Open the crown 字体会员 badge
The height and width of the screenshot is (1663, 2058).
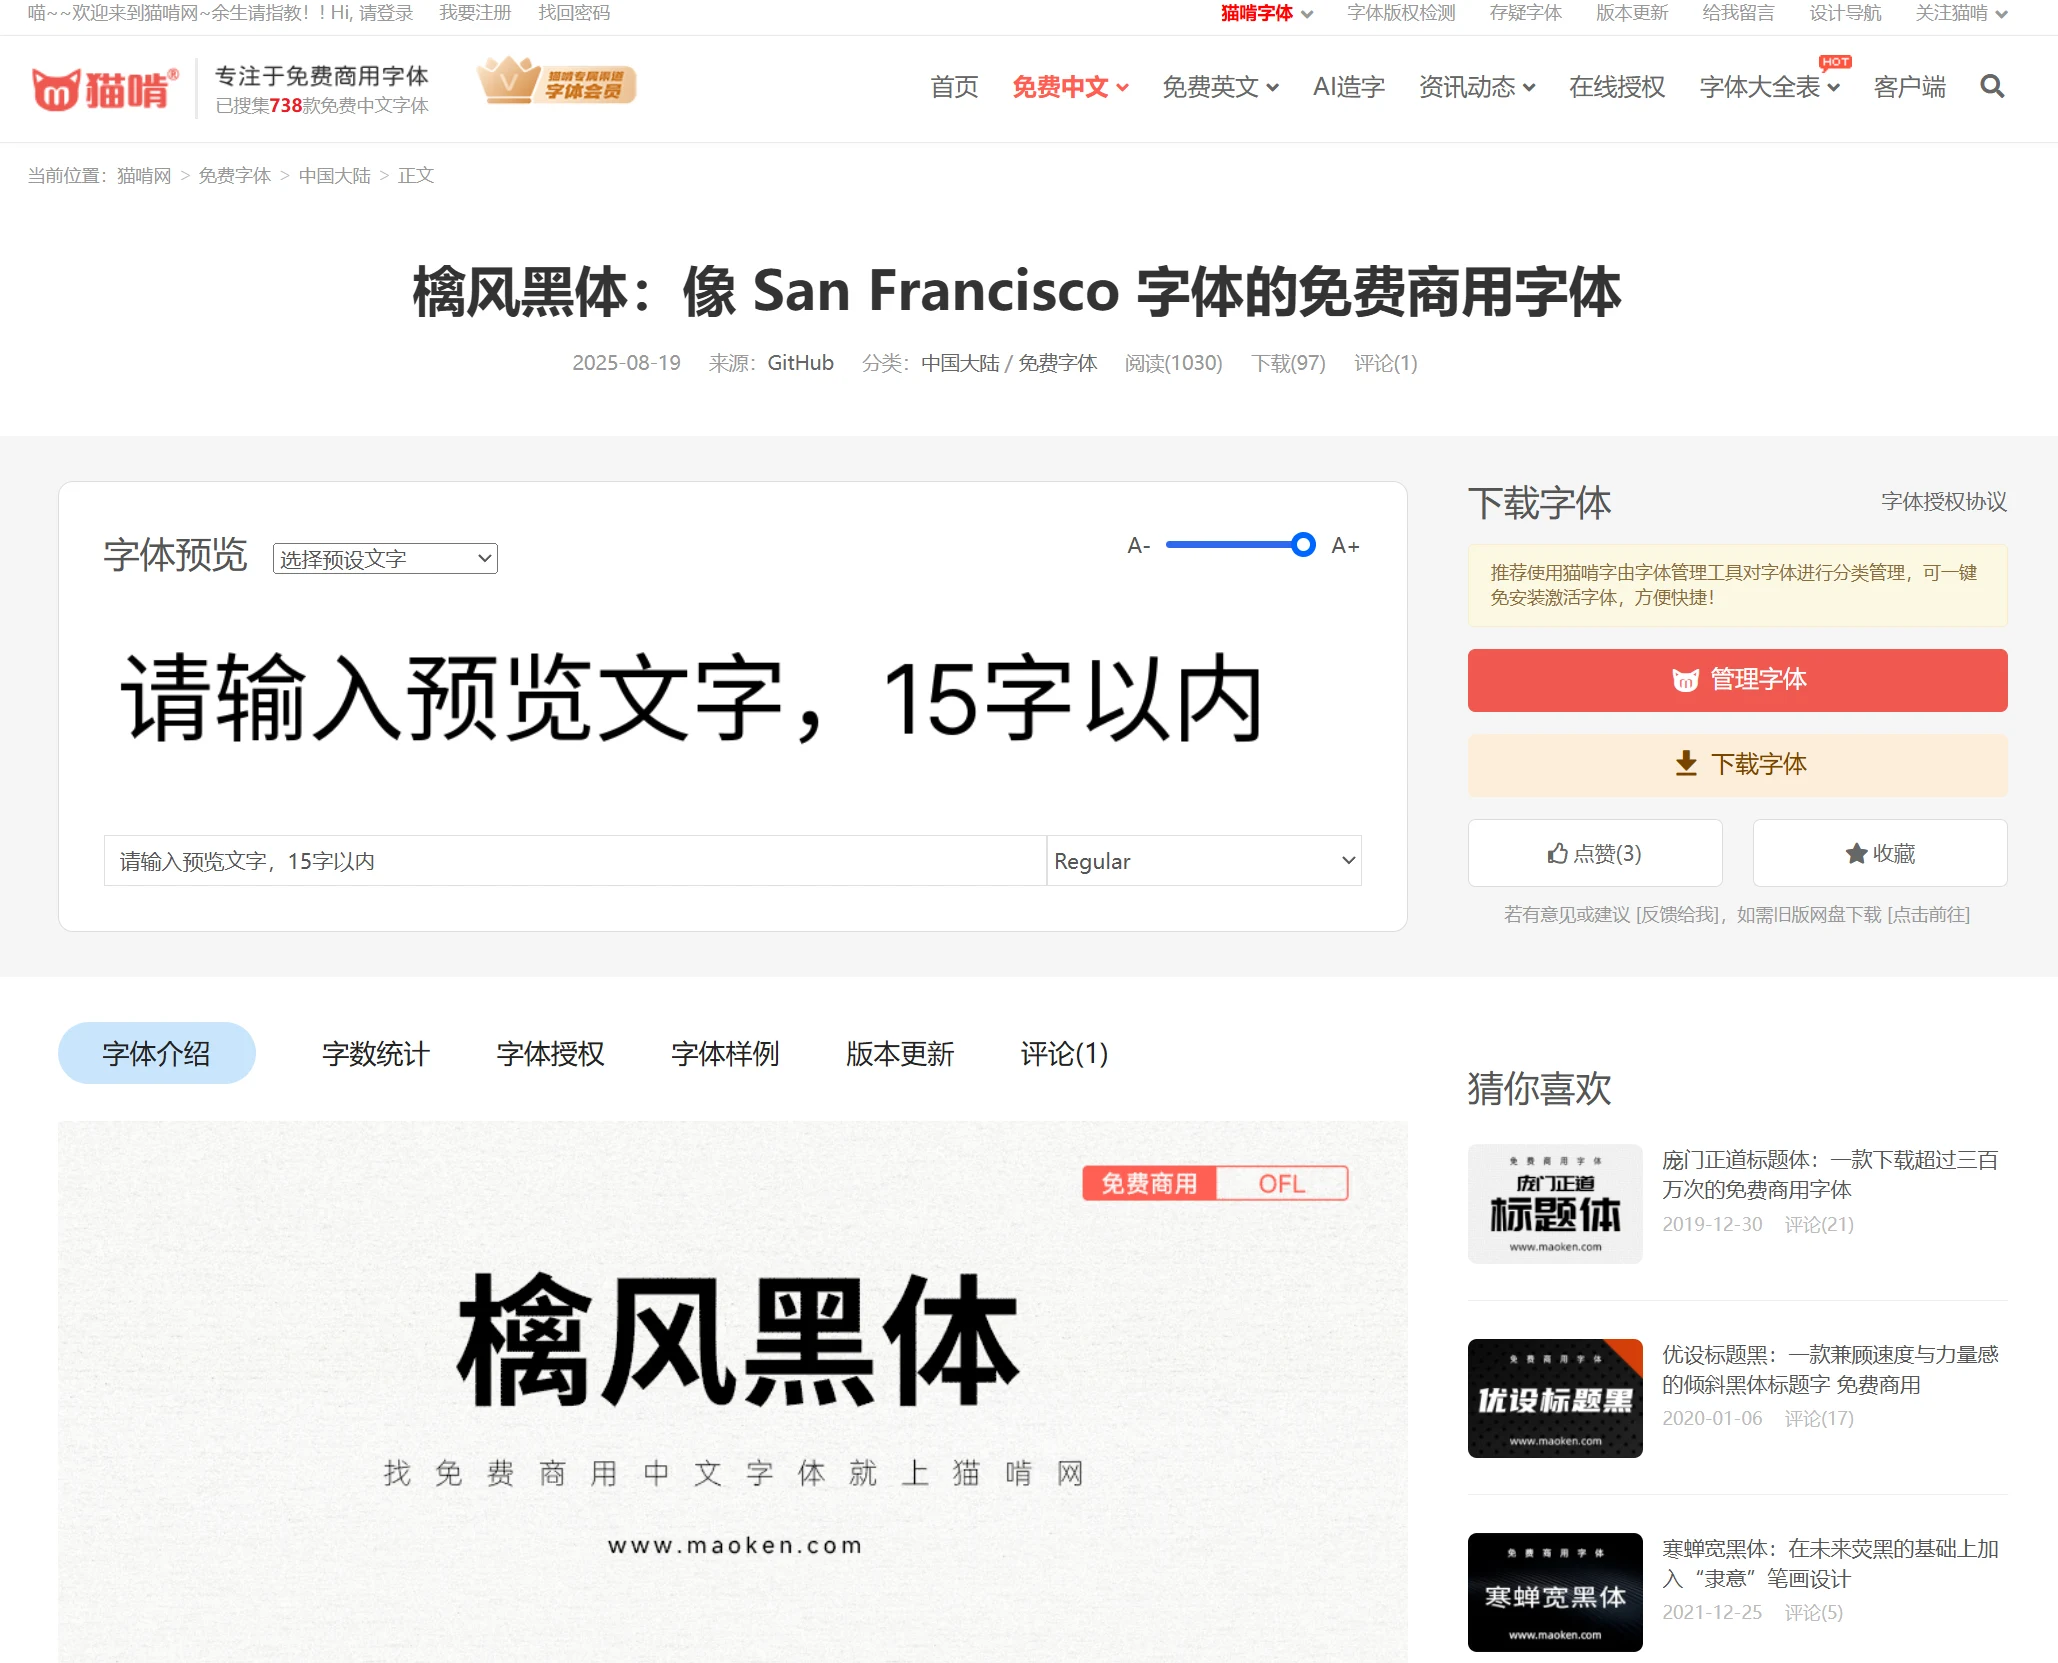[557, 82]
